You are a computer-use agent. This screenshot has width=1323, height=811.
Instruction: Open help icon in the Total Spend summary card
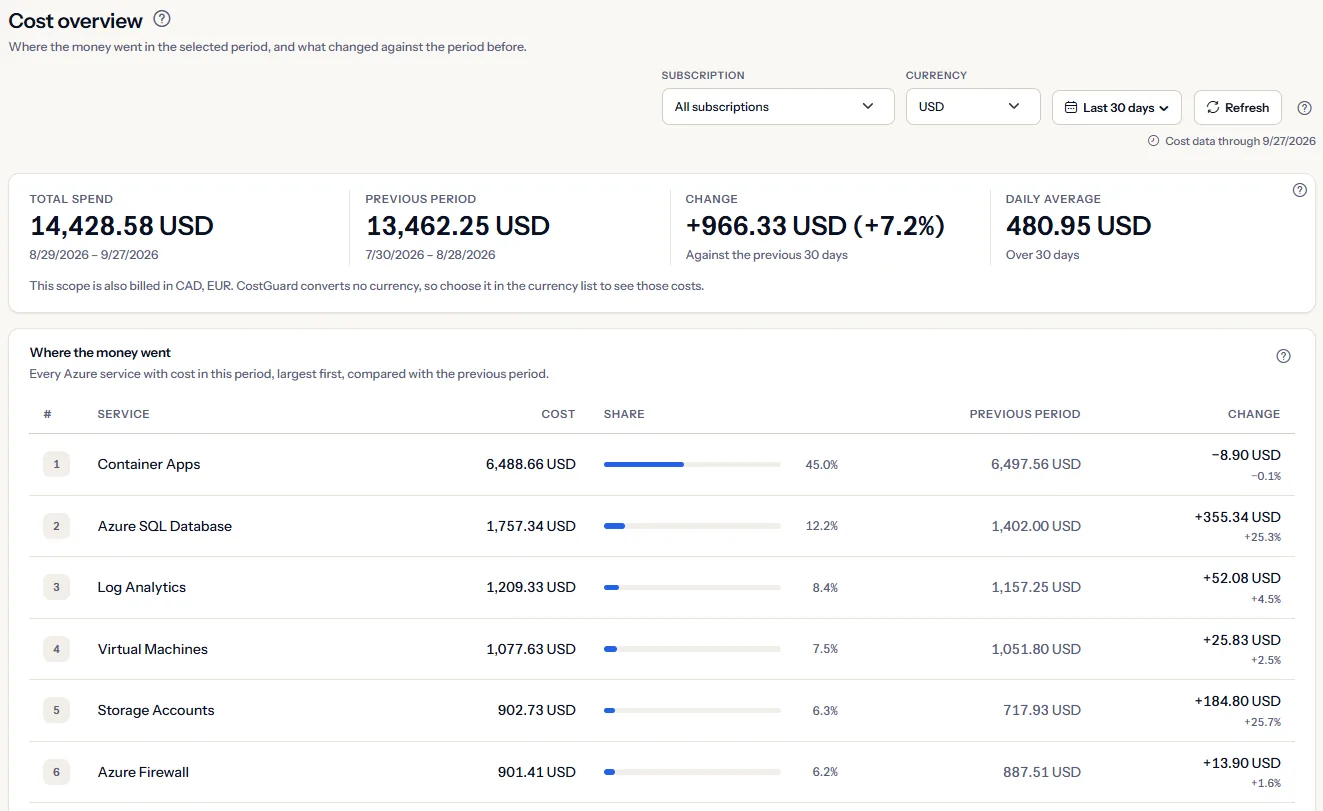(x=1300, y=190)
